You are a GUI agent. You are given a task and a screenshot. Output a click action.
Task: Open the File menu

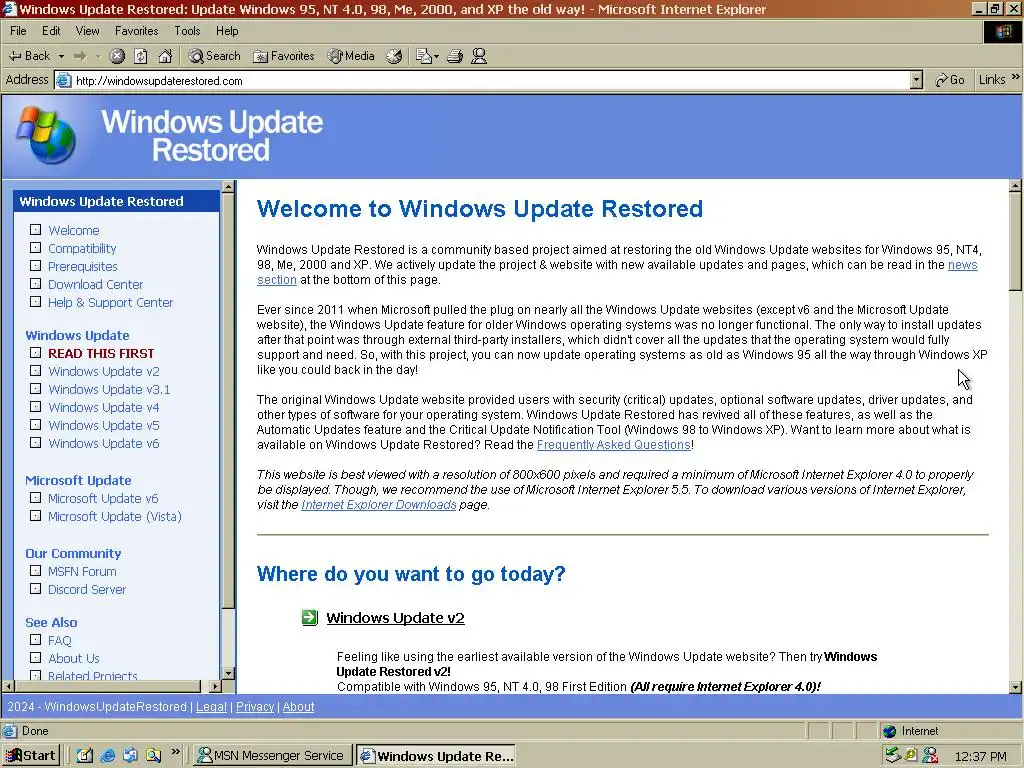pyautogui.click(x=18, y=31)
